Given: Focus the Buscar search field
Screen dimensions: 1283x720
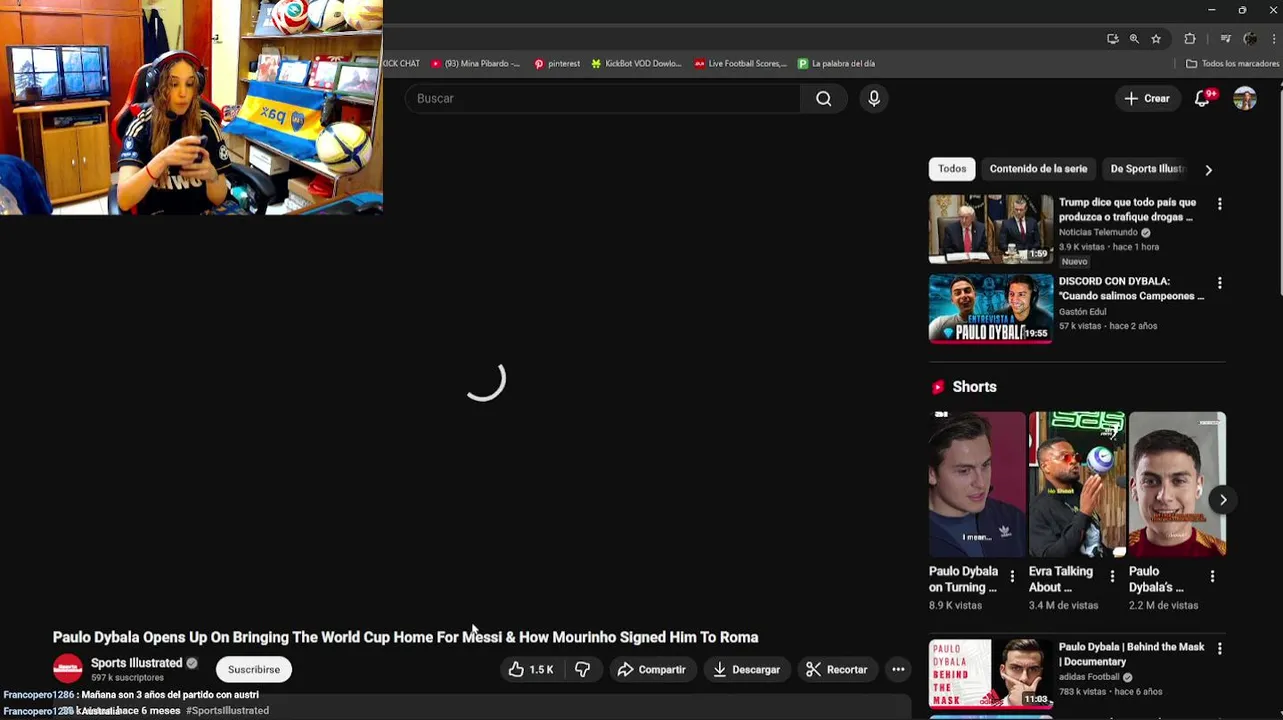Looking at the screenshot, I should (x=602, y=98).
